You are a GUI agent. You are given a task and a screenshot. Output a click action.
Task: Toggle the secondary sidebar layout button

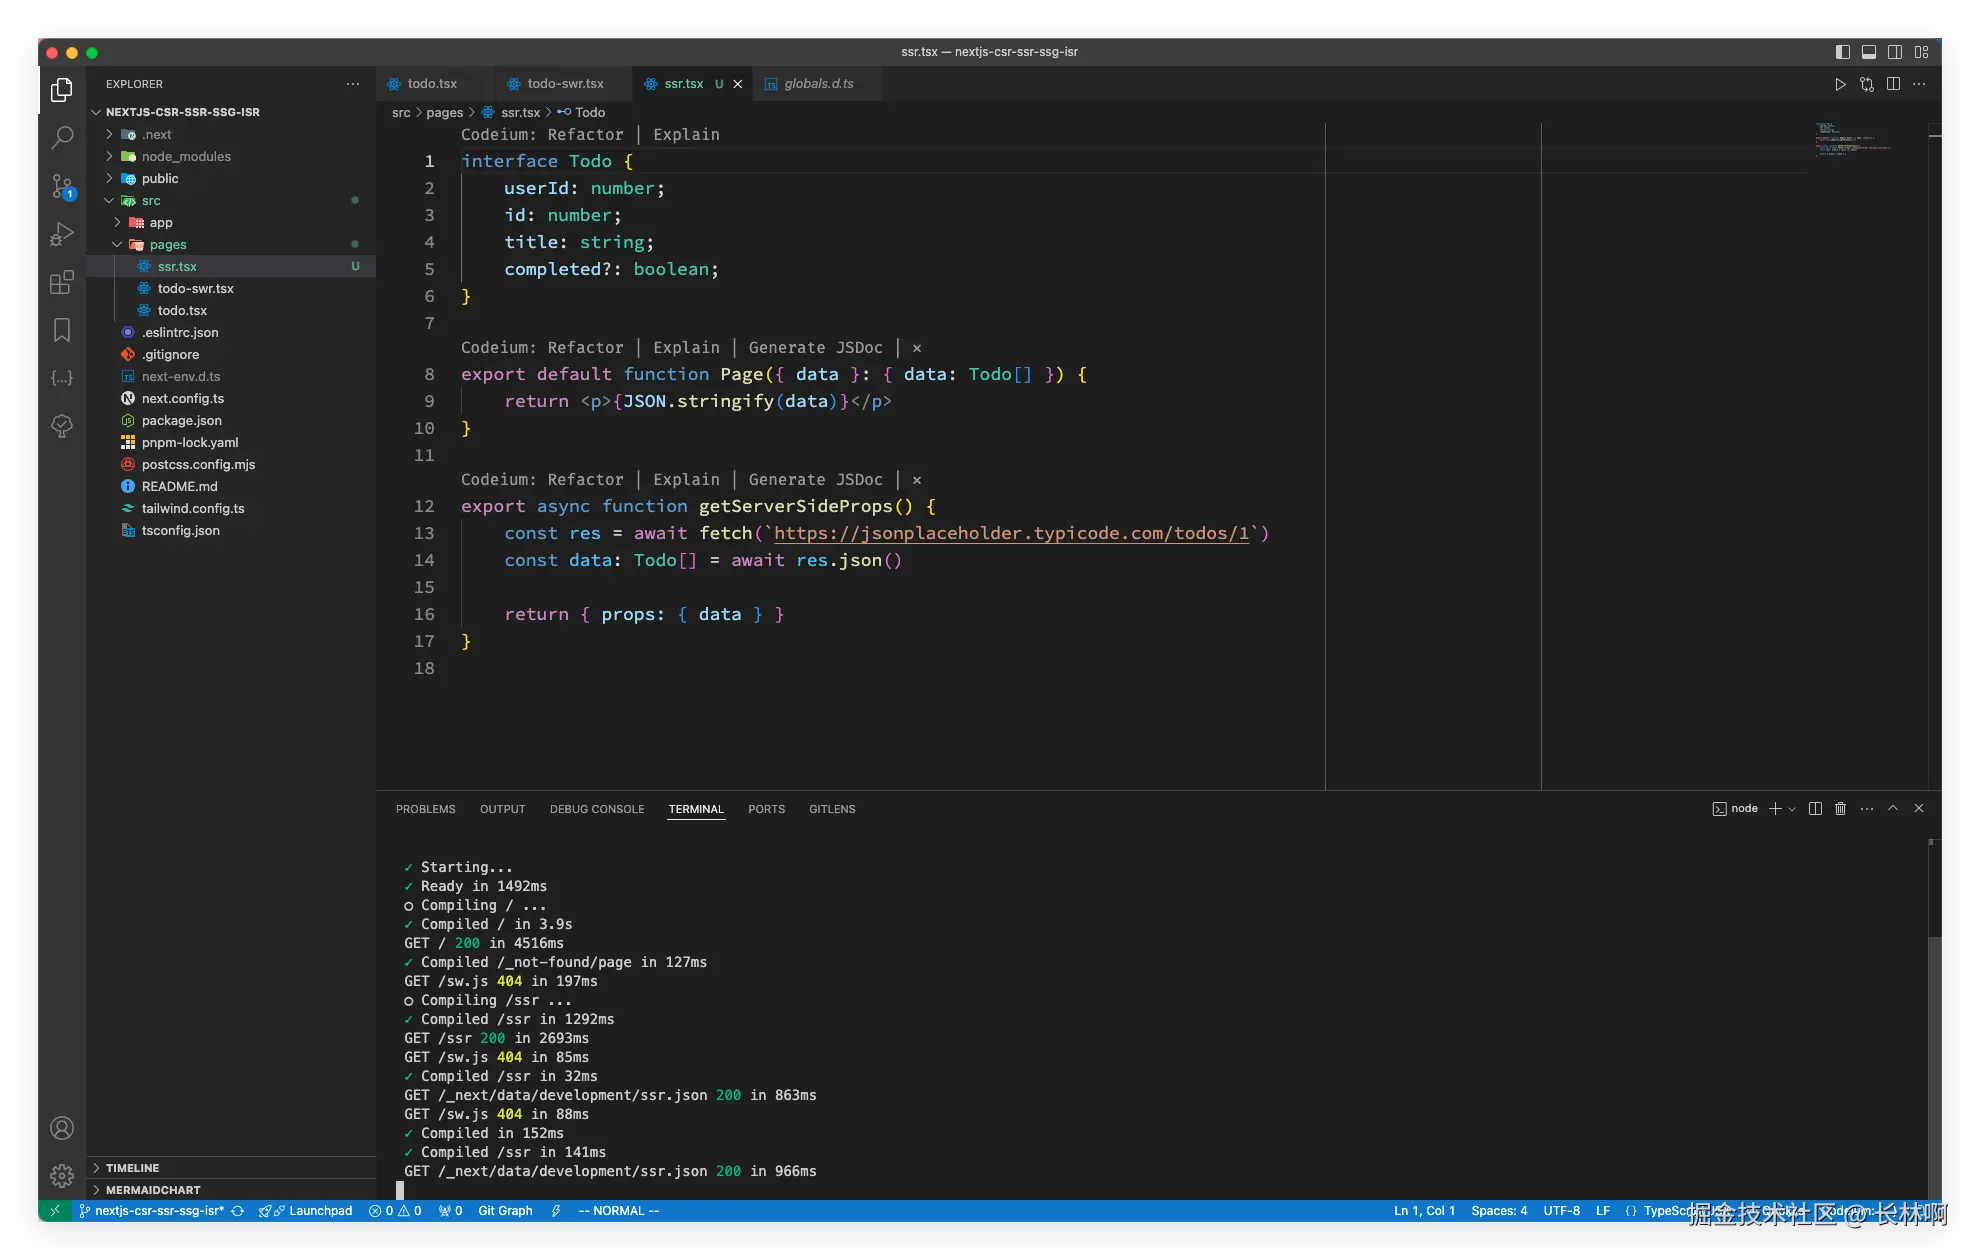(1895, 52)
